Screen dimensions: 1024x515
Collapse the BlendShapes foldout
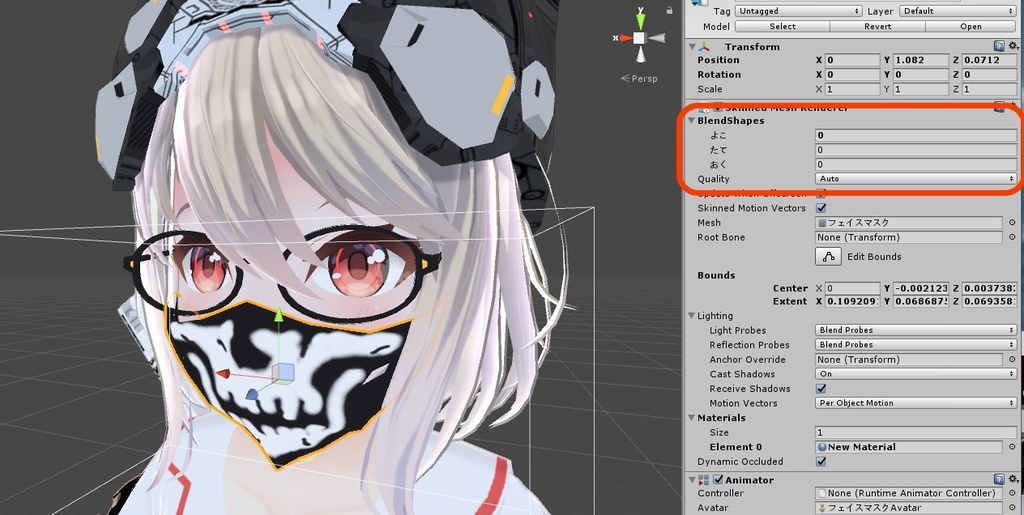[692, 121]
